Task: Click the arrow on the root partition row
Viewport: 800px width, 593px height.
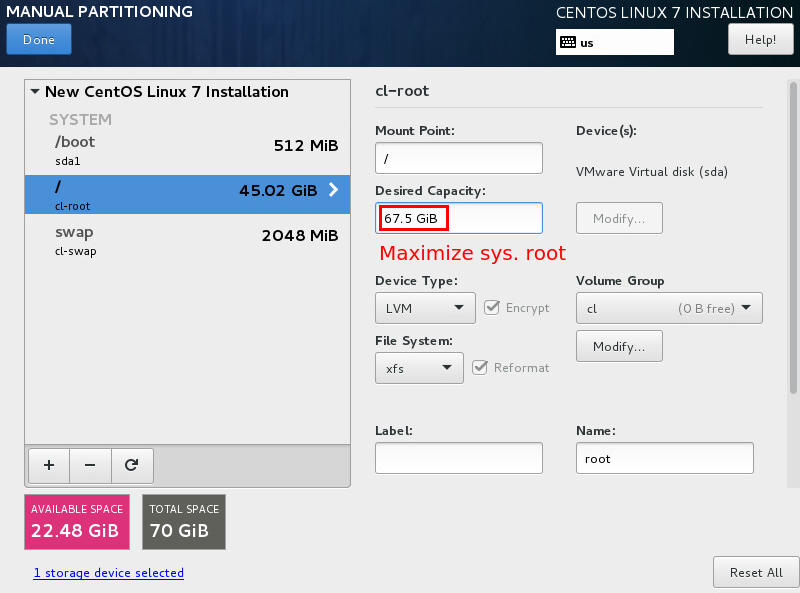Action: [333, 190]
